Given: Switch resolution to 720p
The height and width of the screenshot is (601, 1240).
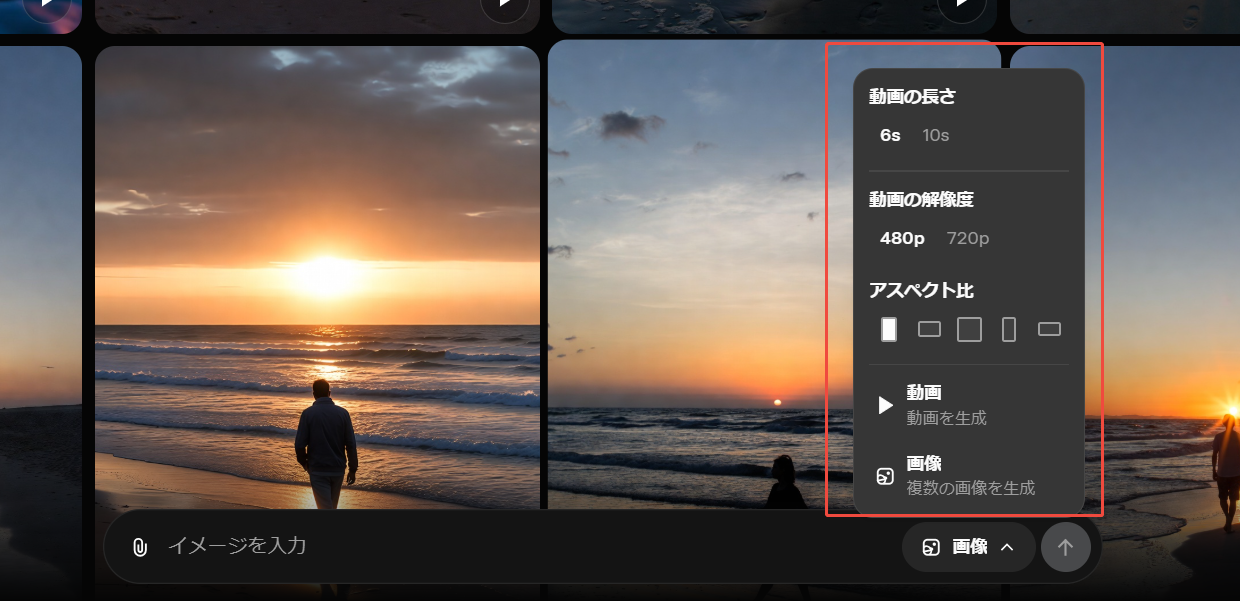Looking at the screenshot, I should (x=961, y=238).
